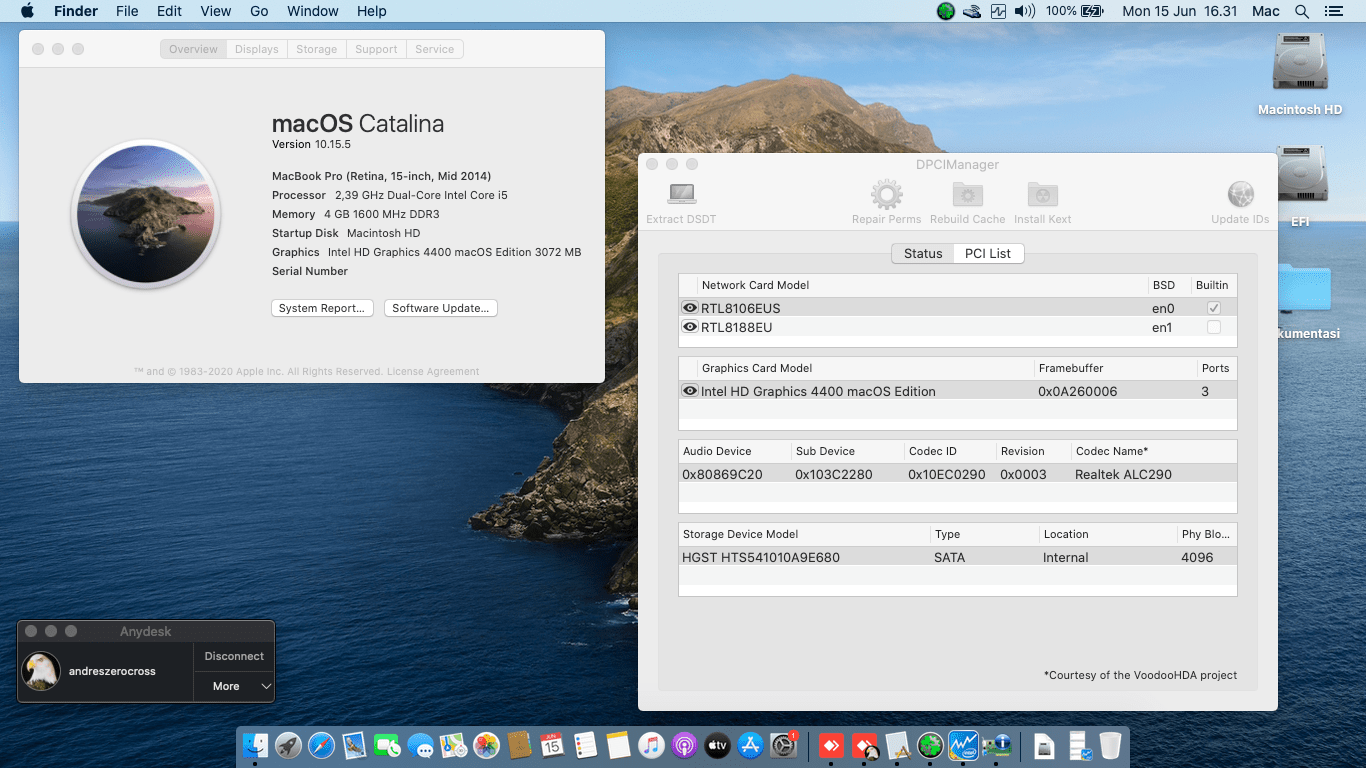
Task: Open Music app in dock
Action: pyautogui.click(x=651, y=745)
